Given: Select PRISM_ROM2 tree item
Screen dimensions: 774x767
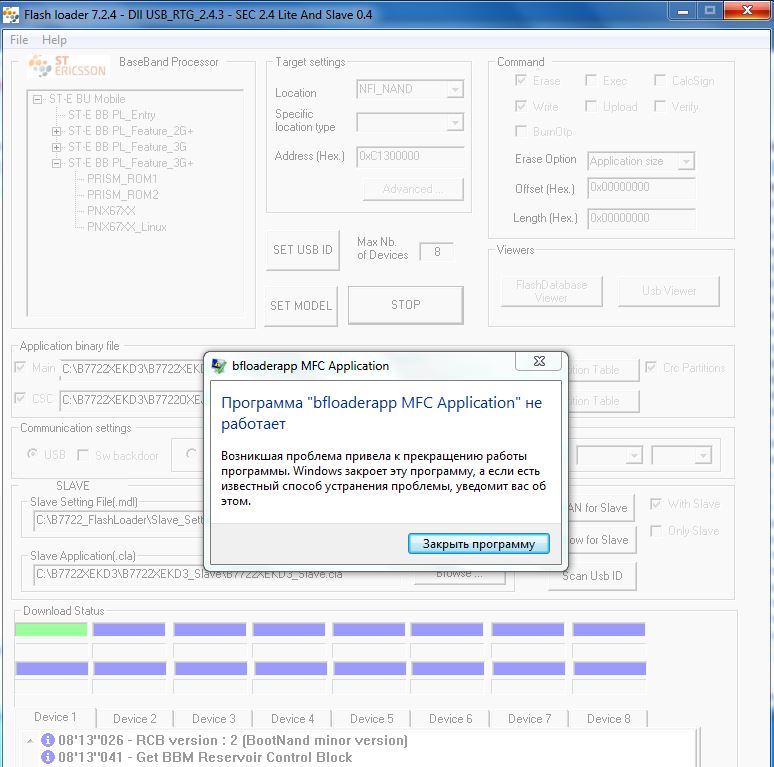Looking at the screenshot, I should coord(122,195).
